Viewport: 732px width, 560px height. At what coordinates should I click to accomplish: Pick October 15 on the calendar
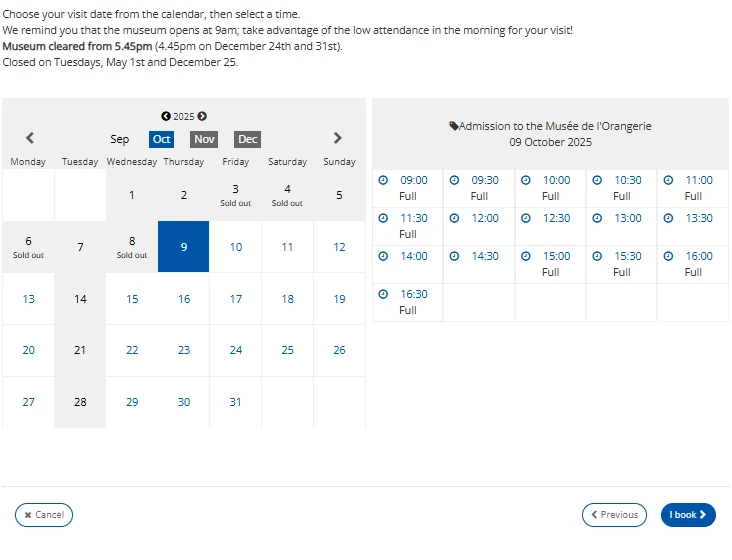(x=132, y=299)
